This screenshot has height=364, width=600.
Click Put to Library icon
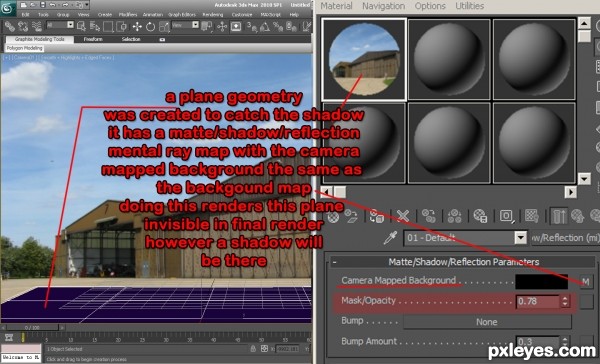coord(480,216)
